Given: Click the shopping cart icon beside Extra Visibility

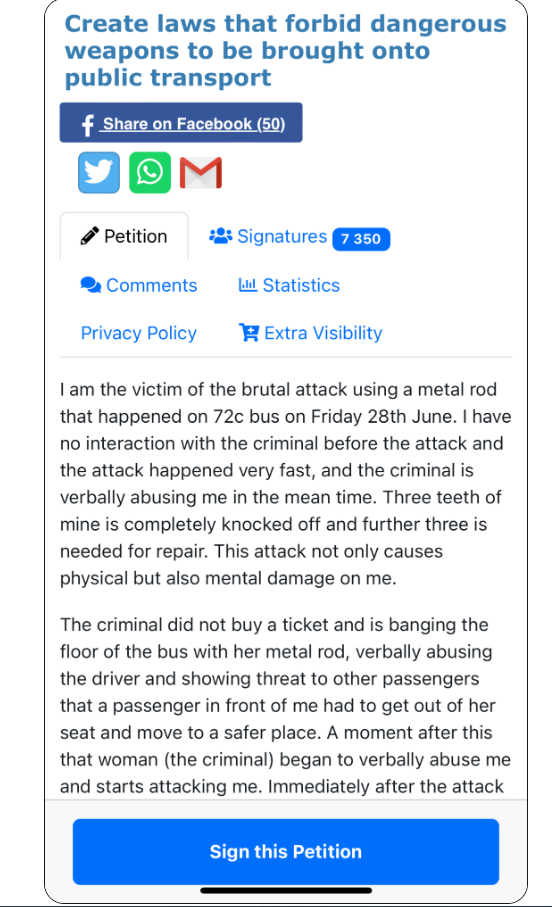Looking at the screenshot, I should [249, 333].
